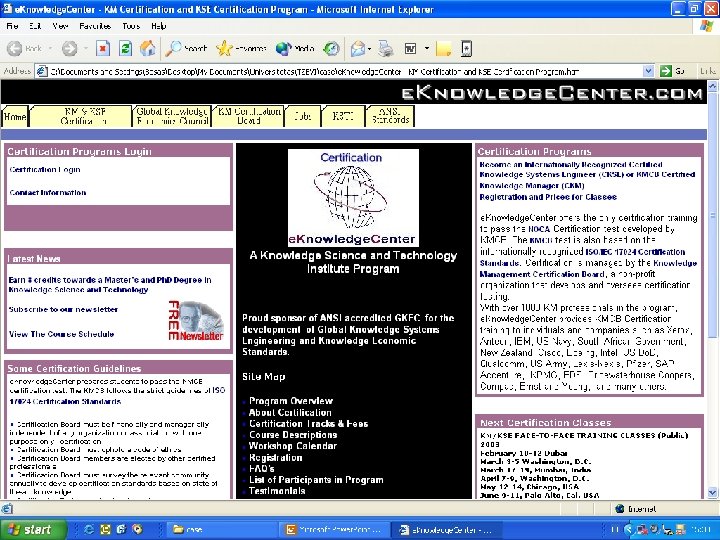720x540 pixels.
Task: Open dropdown next to Forward button
Action: click(85, 48)
